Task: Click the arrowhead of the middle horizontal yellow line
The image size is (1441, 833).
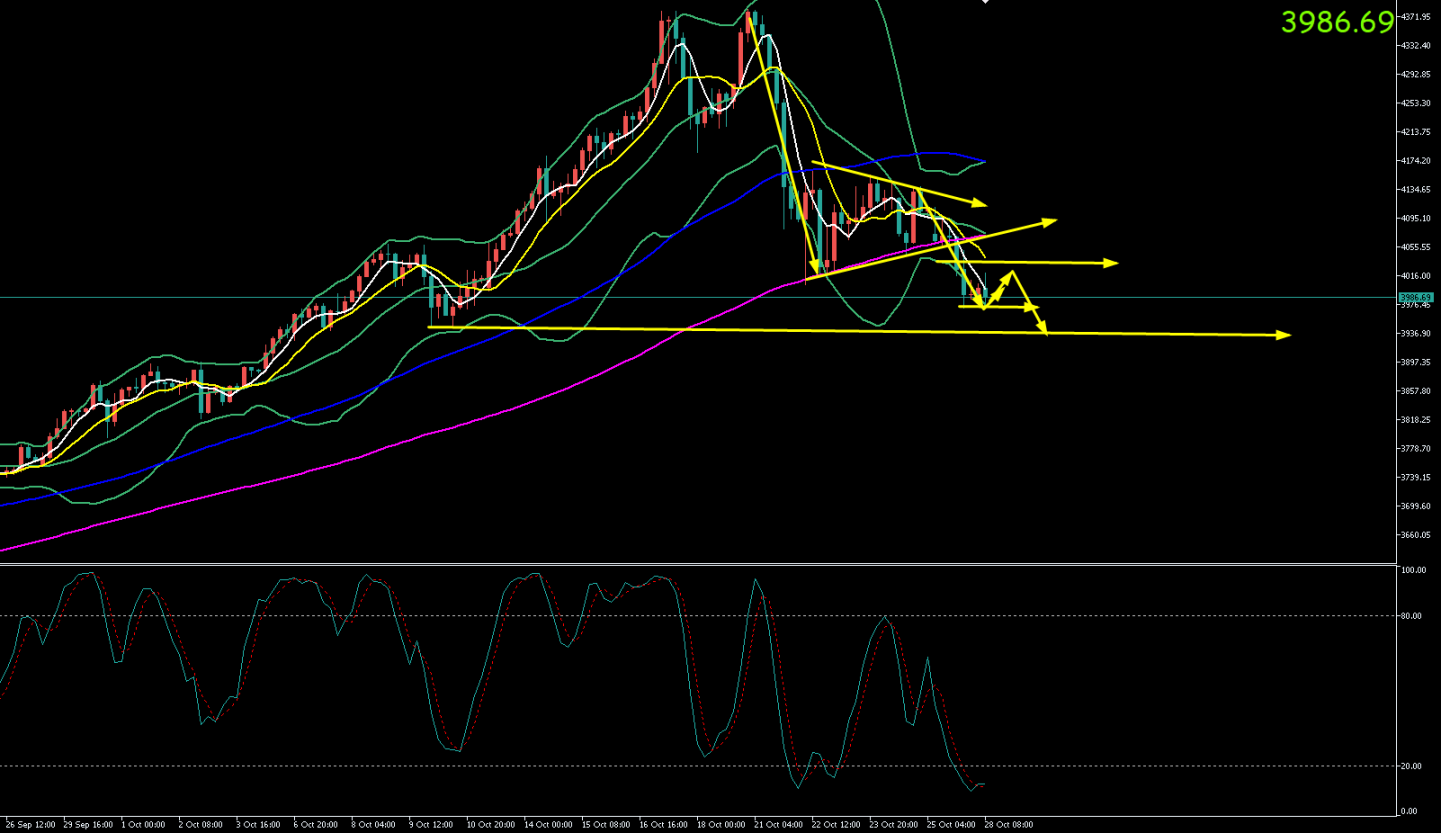Action: pos(1112,263)
